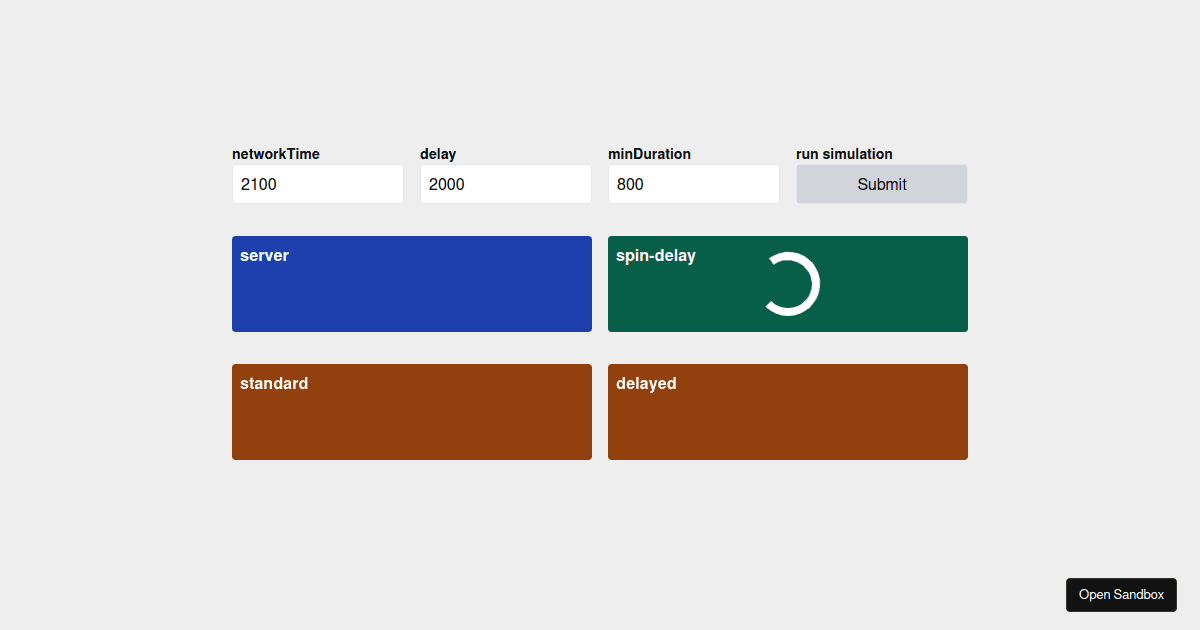
Task: Click the loading spinner in spin-delay panel
Action: pyautogui.click(x=790, y=283)
